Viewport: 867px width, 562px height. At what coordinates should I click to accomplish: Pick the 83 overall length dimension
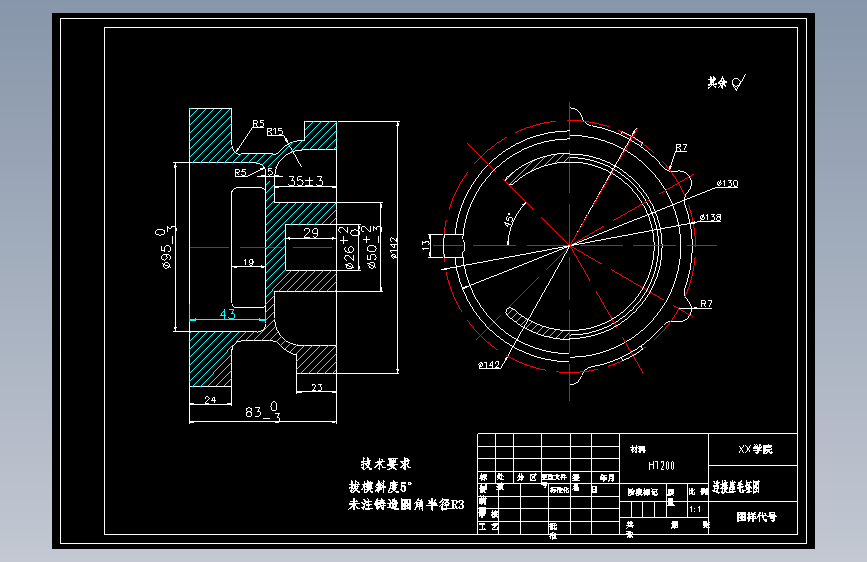coord(263,412)
